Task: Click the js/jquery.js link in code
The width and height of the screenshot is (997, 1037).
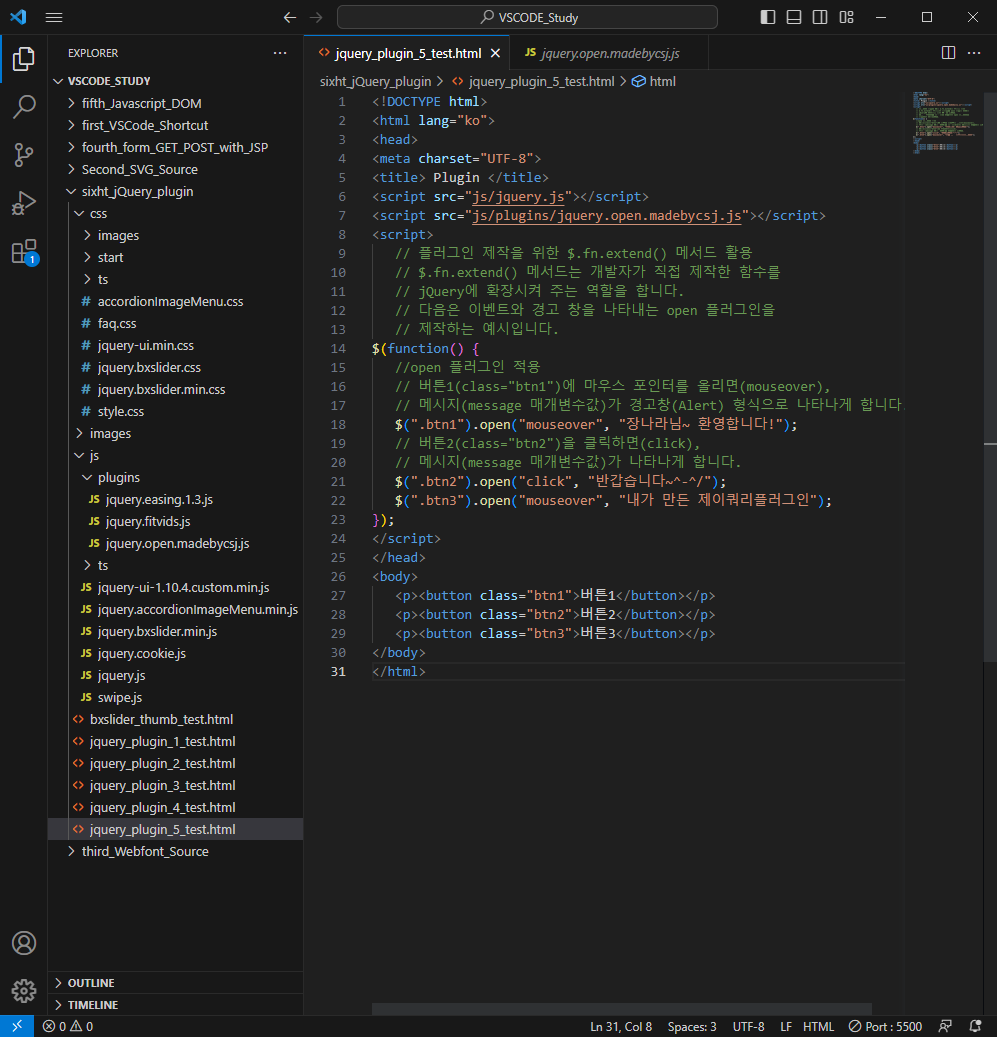Action: click(518, 196)
